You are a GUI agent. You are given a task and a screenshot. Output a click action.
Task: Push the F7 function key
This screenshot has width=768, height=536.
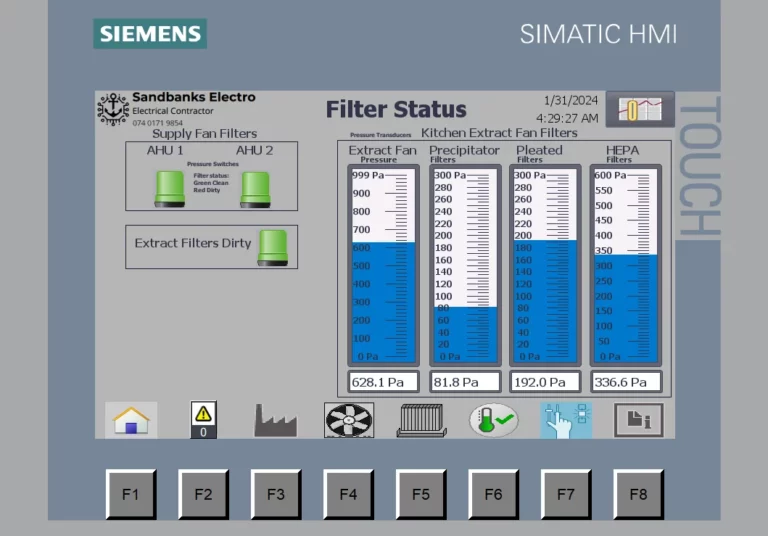point(566,494)
